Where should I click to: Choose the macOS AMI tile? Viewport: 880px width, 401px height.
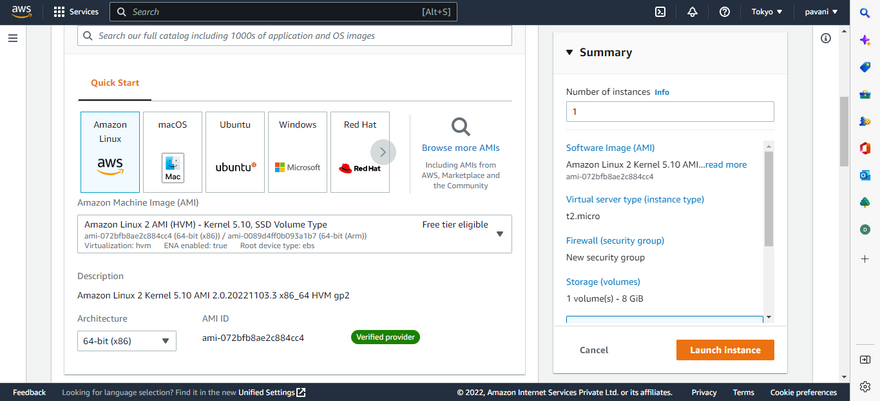point(173,152)
